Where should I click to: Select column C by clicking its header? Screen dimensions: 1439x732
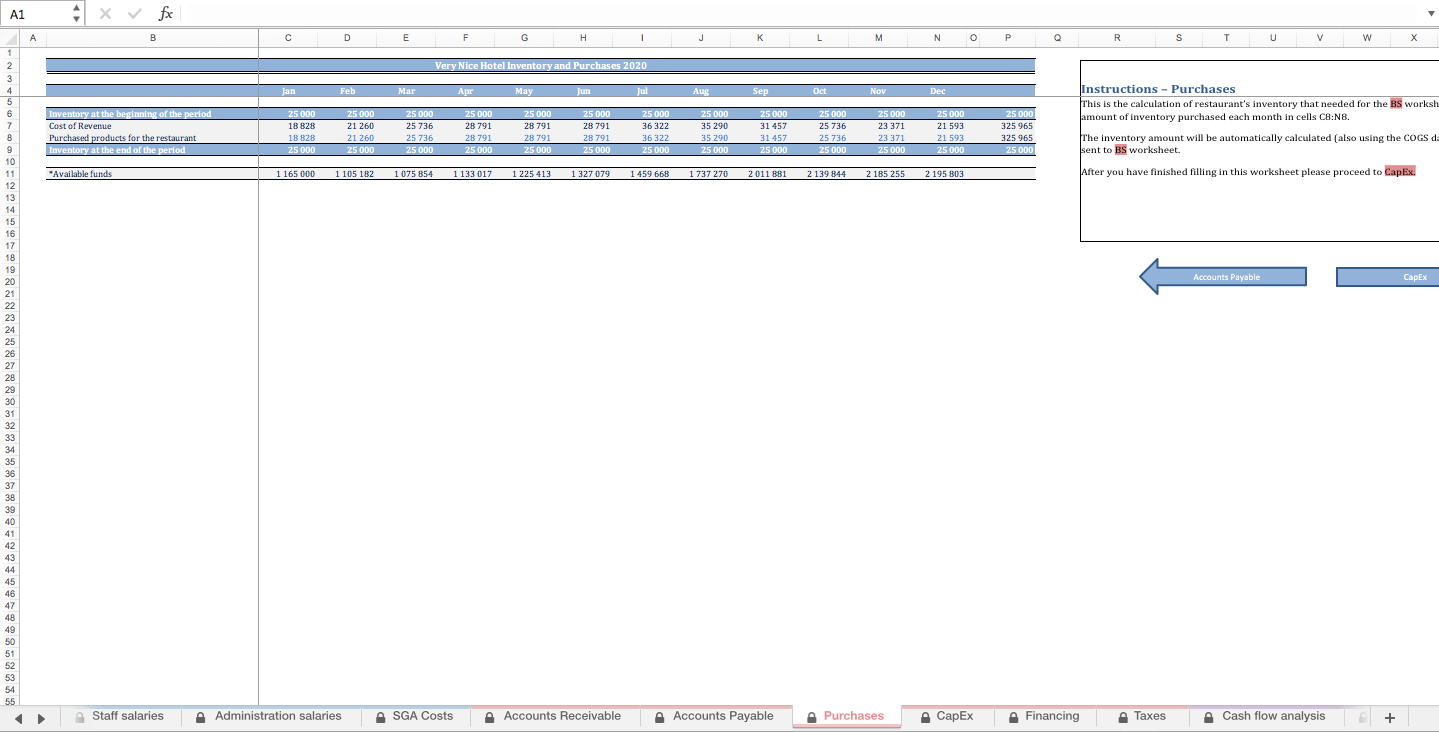(288, 37)
